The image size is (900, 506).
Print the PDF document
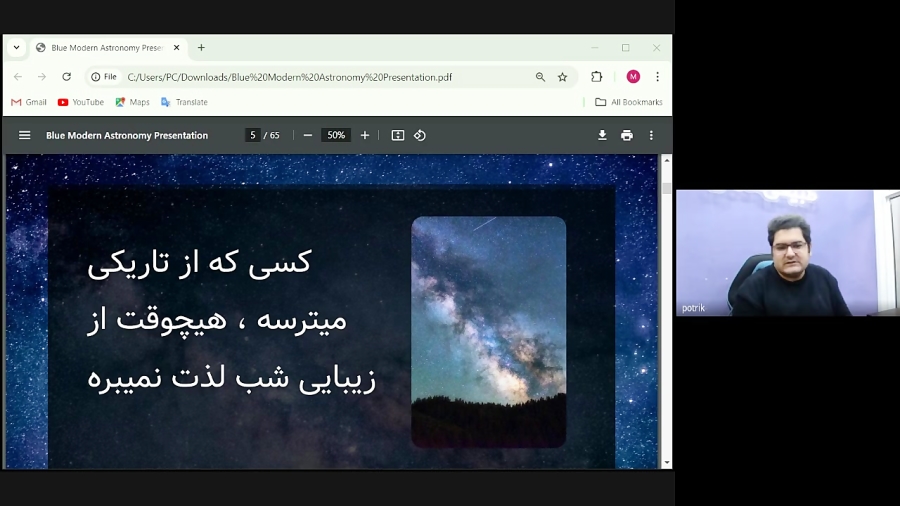(x=627, y=135)
